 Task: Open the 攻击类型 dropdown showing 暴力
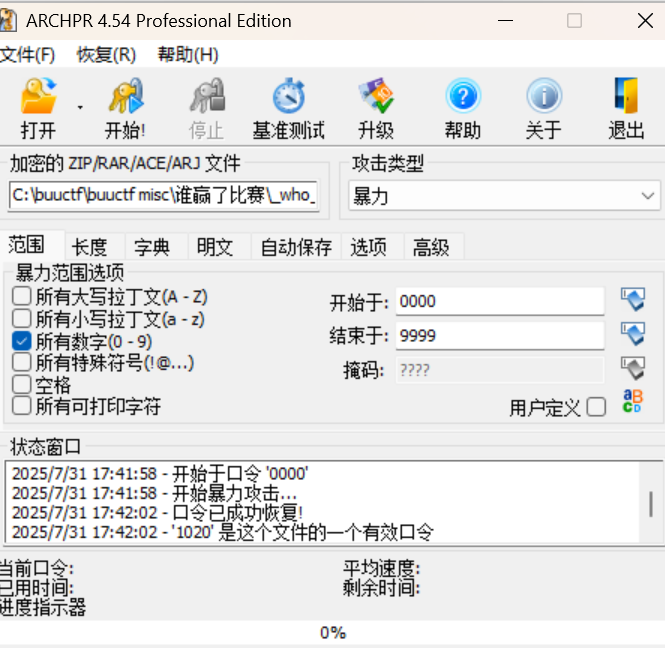[x=504, y=196]
